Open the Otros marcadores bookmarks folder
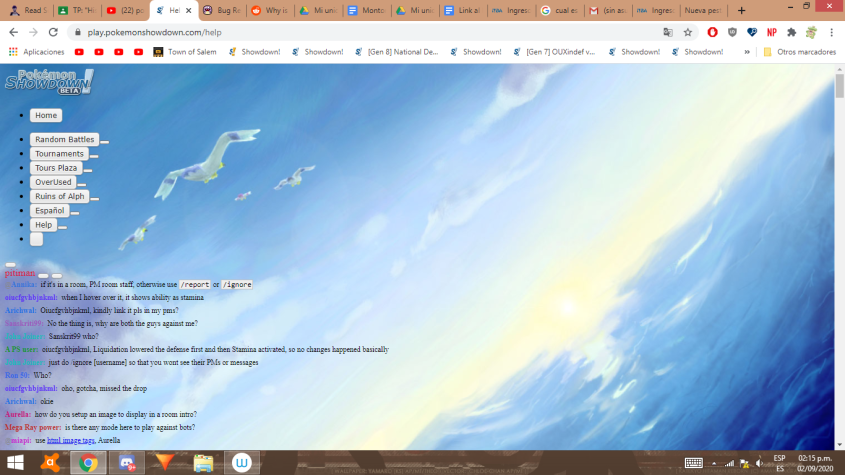Screen dimensions: 845x475 click(x=799, y=52)
